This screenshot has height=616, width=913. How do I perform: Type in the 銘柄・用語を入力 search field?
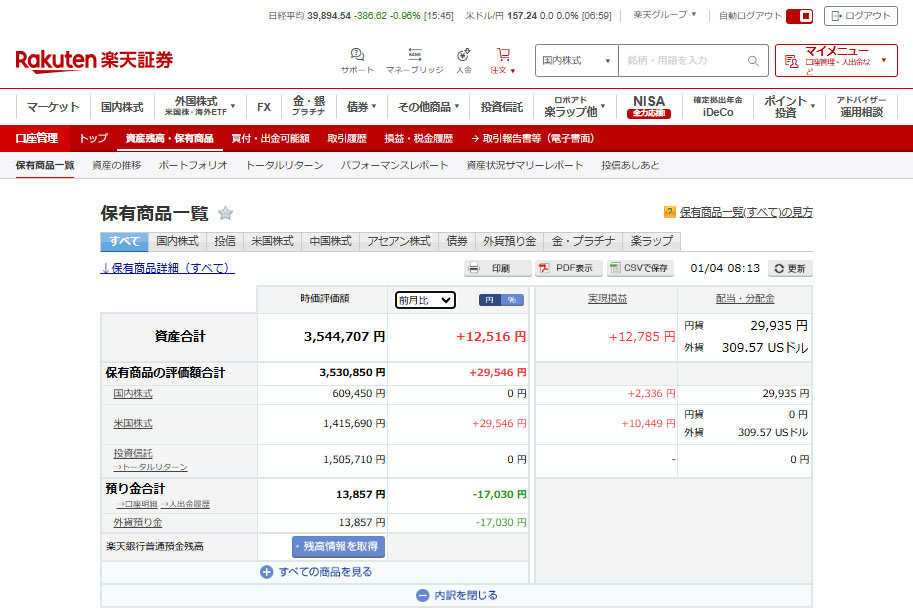tap(680, 61)
